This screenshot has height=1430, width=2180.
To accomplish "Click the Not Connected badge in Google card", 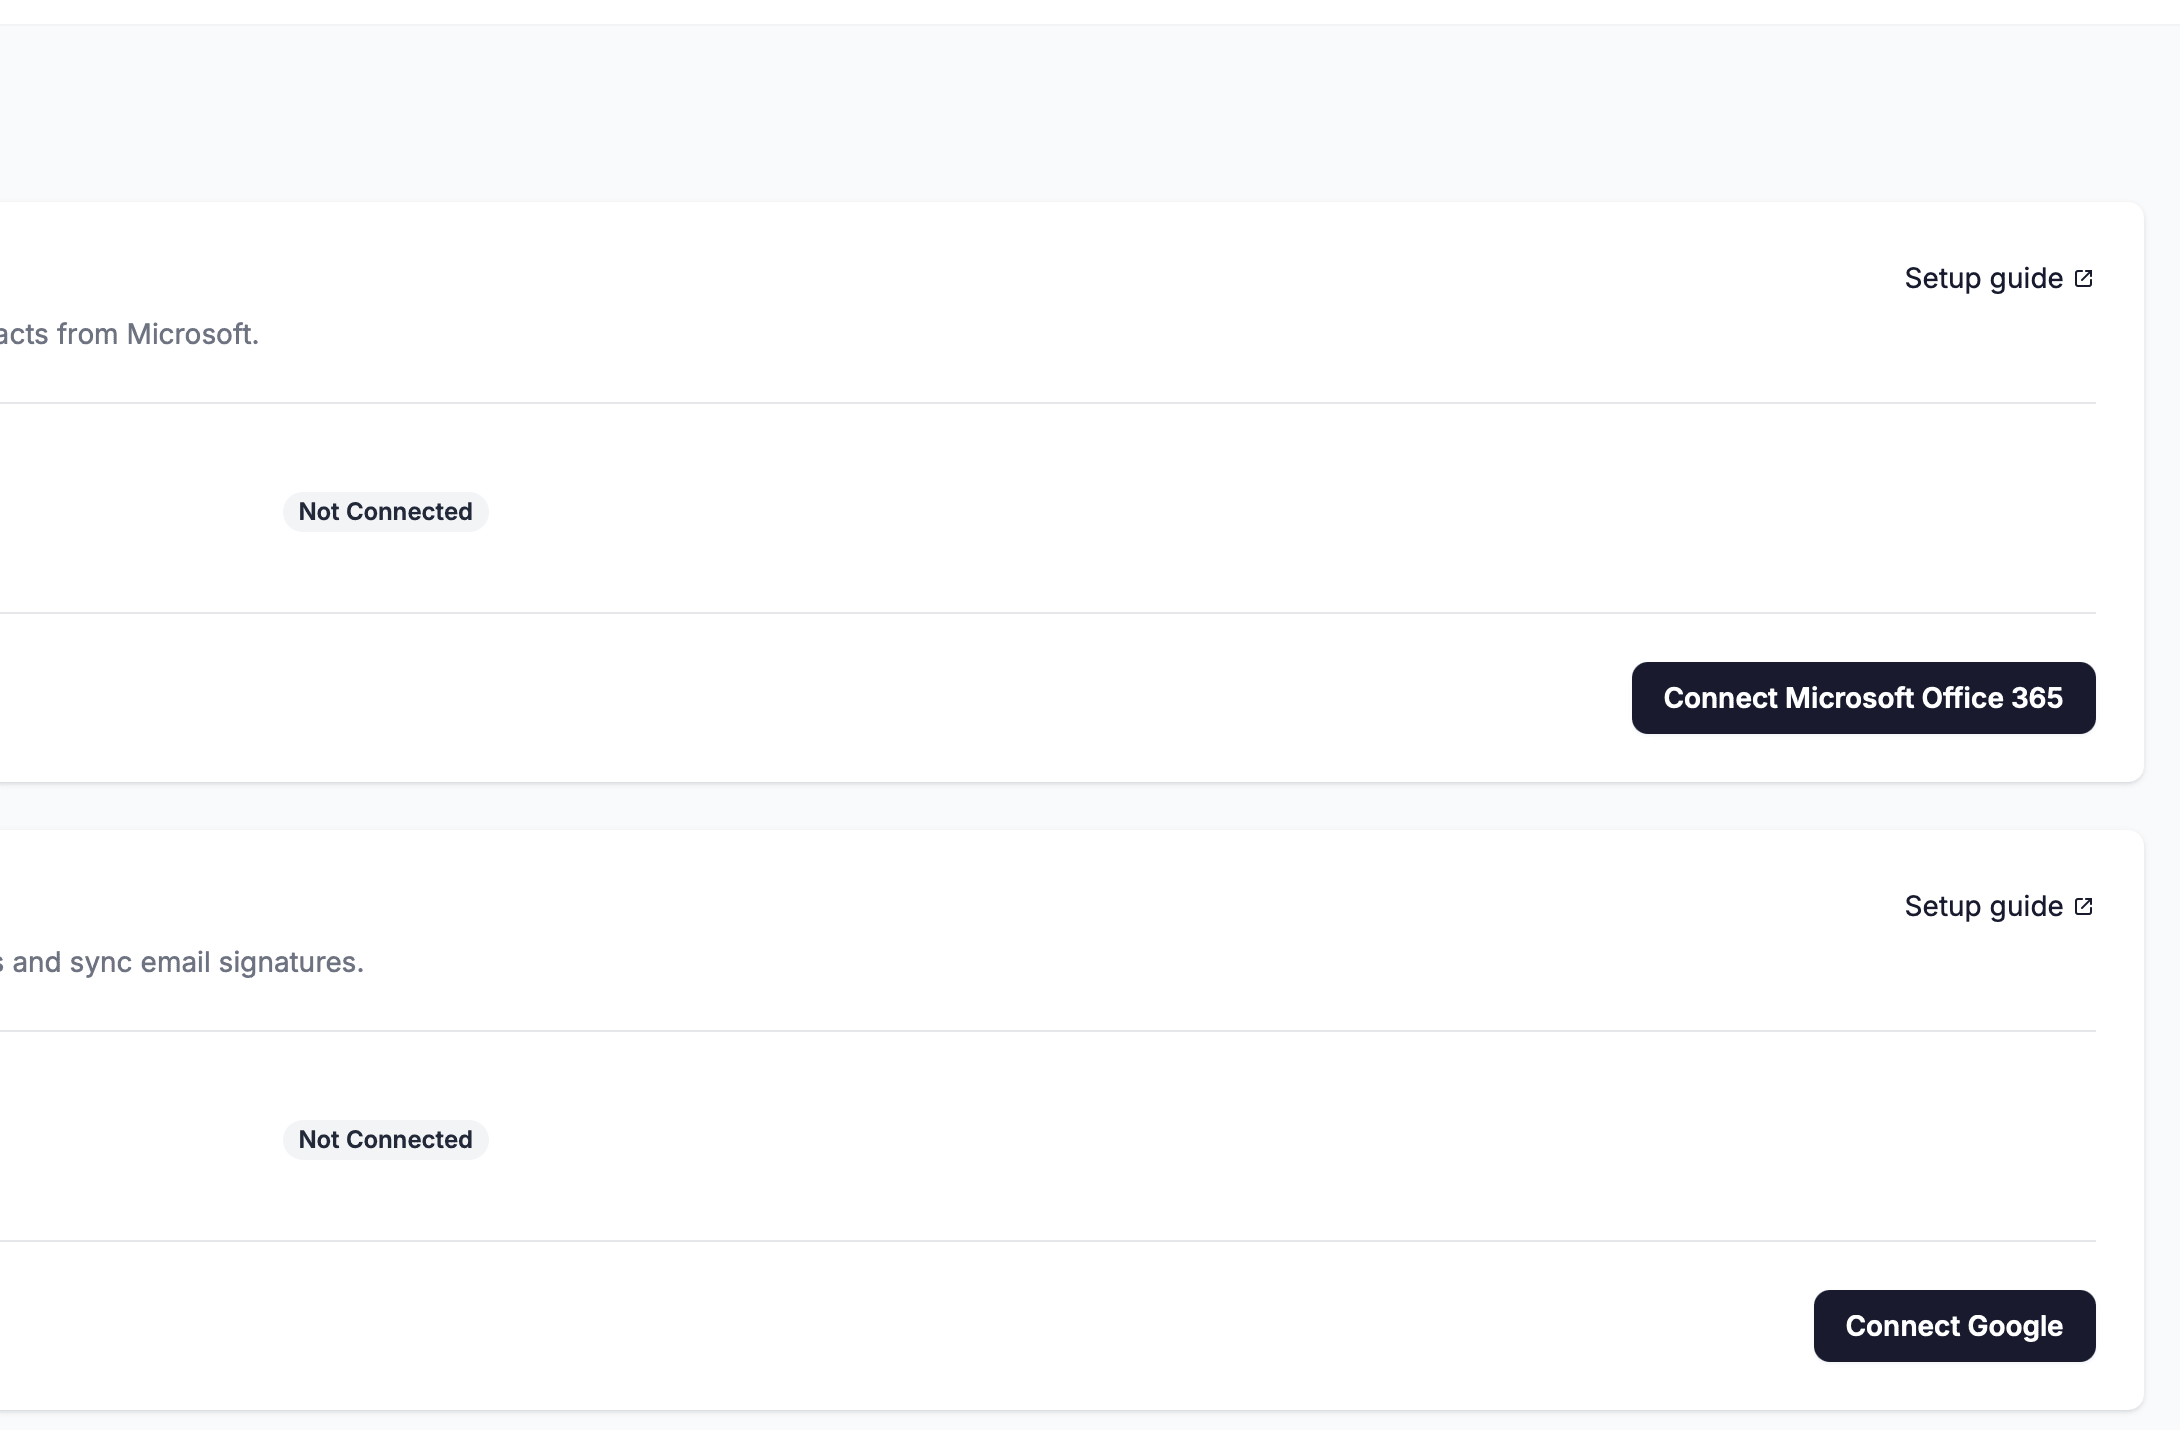I will [385, 1140].
